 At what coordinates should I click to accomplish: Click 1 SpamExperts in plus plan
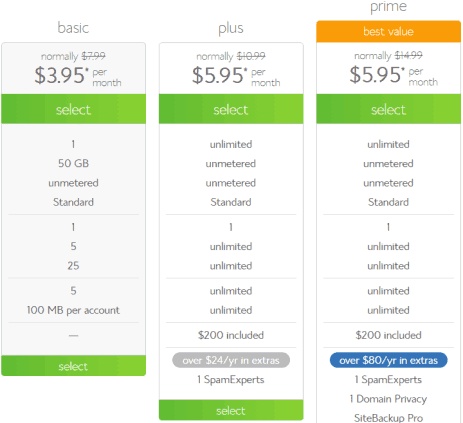(231, 380)
